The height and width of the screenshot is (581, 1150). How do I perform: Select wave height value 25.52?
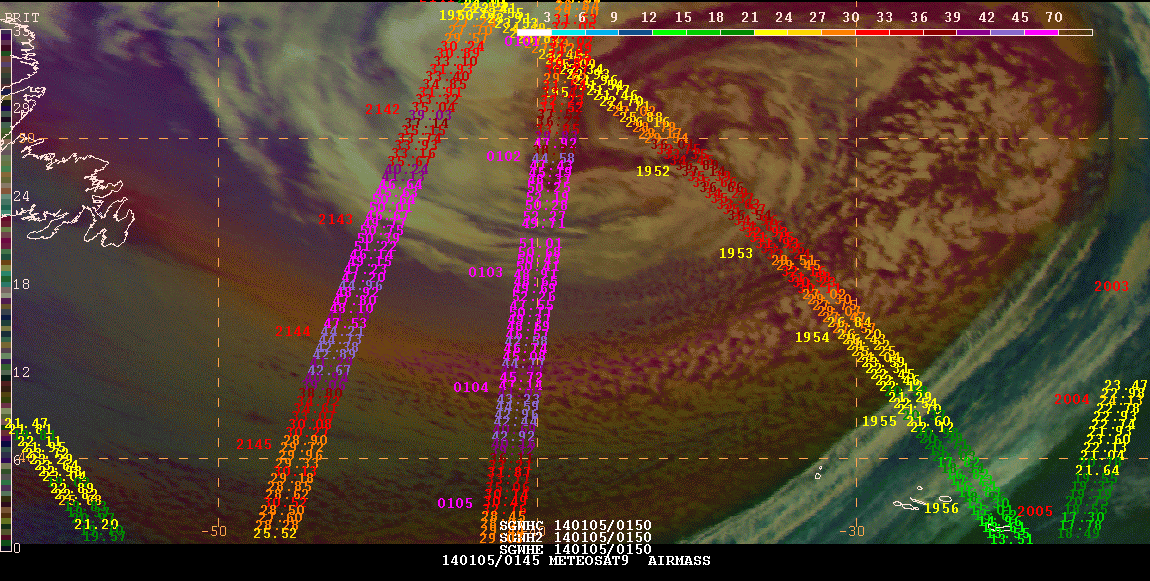275,534
